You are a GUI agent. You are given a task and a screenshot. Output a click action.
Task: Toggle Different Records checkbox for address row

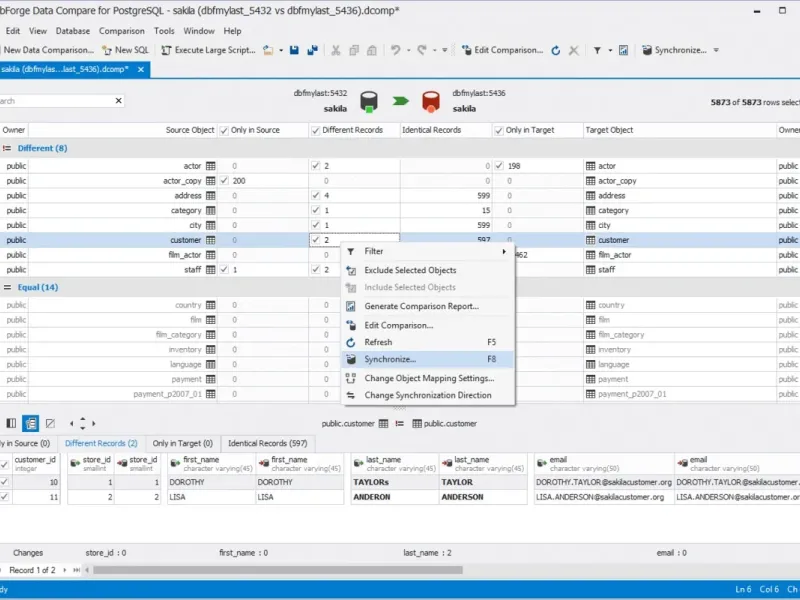click(x=315, y=195)
